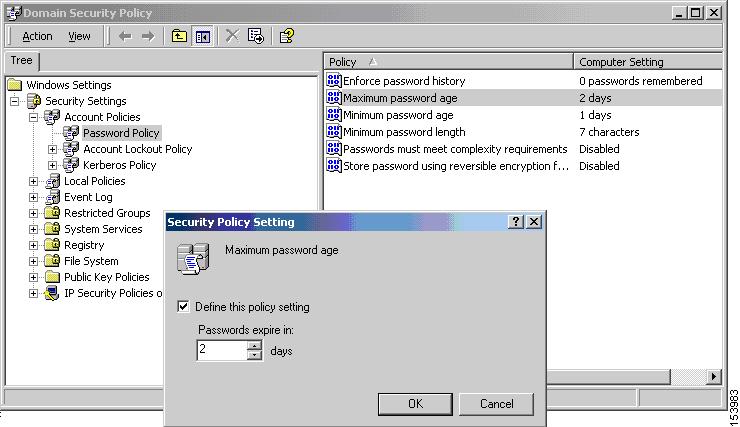Click the "0 passwords remembered" setting value

pos(640,81)
